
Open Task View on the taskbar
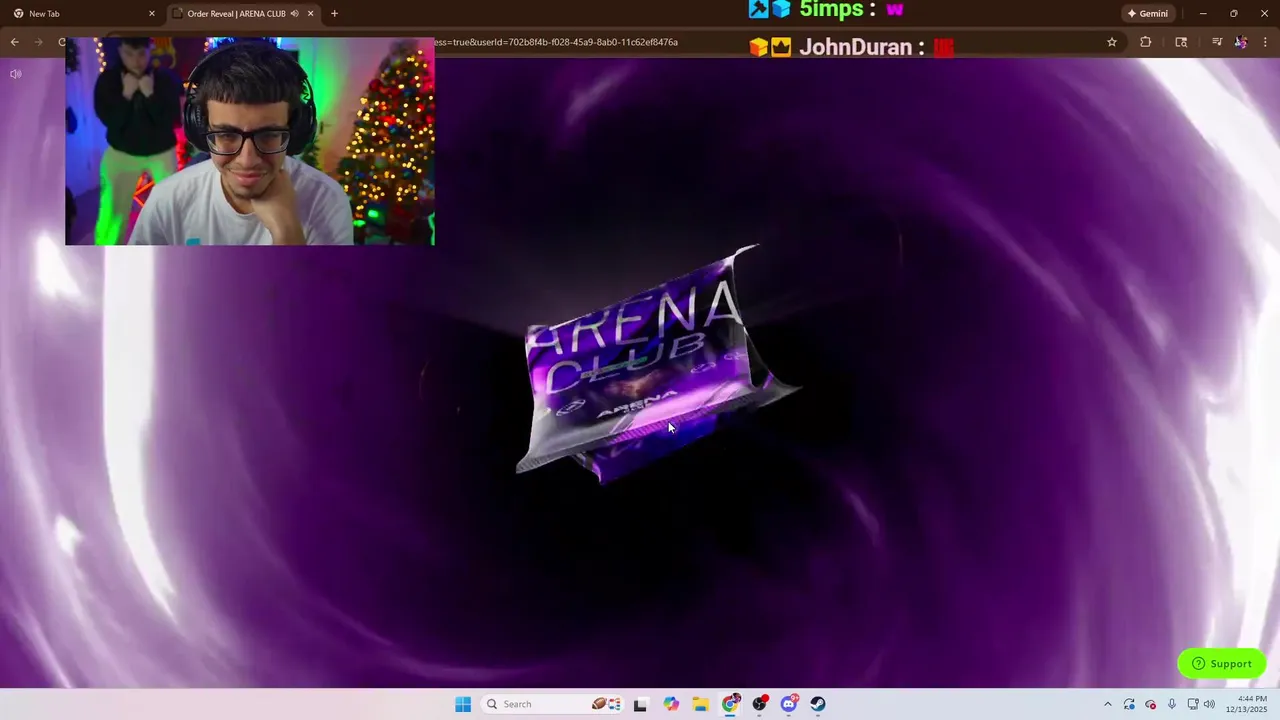point(640,704)
